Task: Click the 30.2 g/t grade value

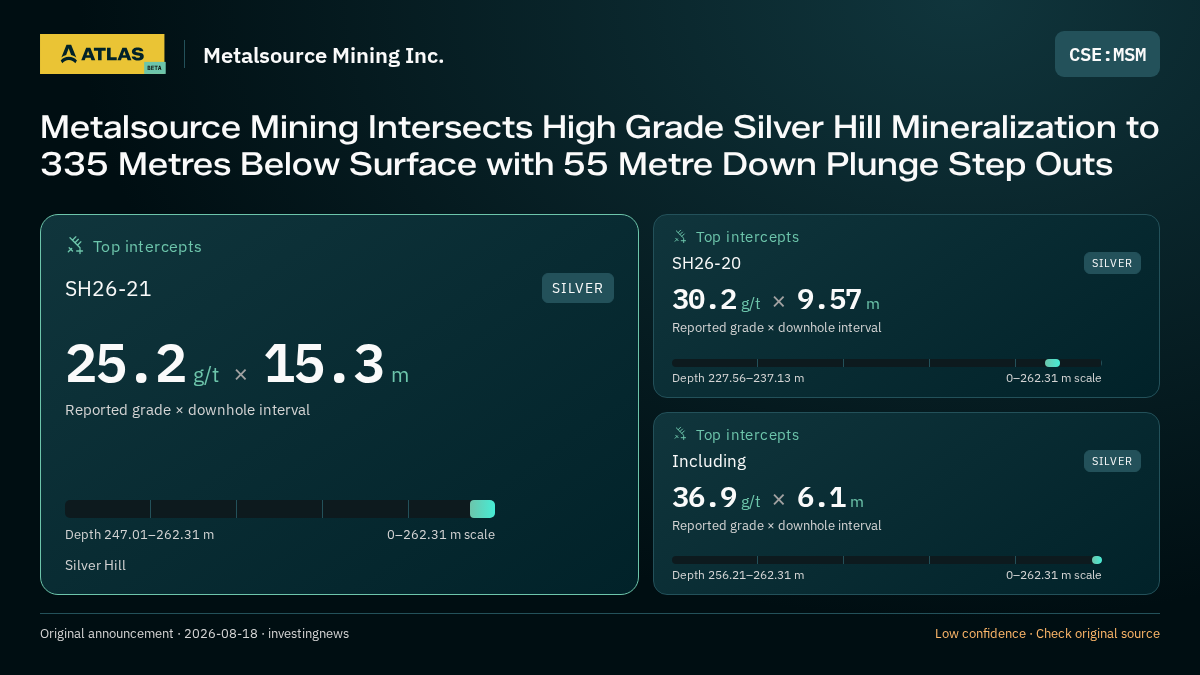Action: [716, 300]
